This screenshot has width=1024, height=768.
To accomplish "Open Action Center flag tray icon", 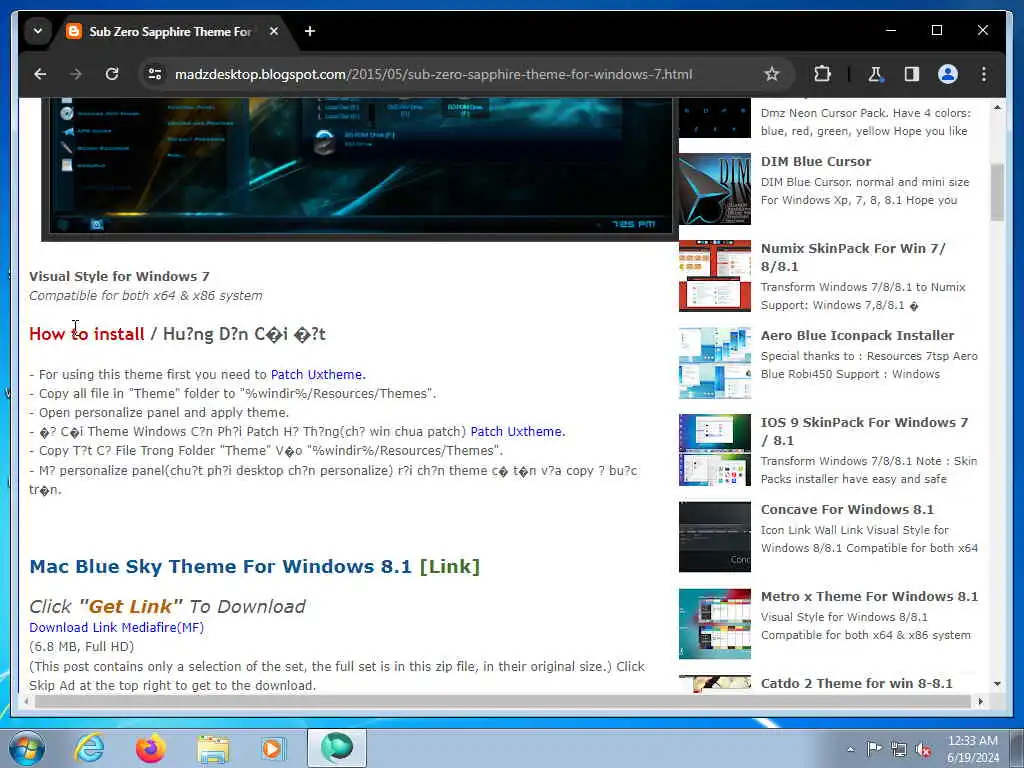I will (874, 749).
